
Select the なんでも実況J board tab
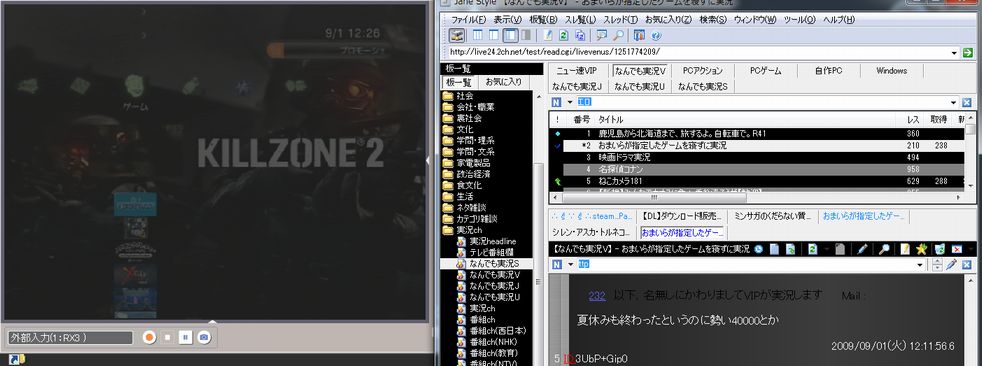pos(577,86)
